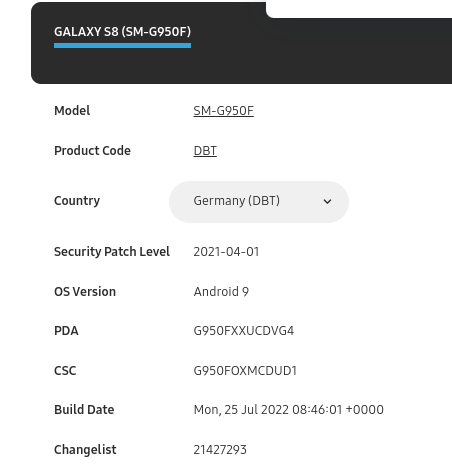Click the OS Version label
The image size is (452, 466).
85,292
